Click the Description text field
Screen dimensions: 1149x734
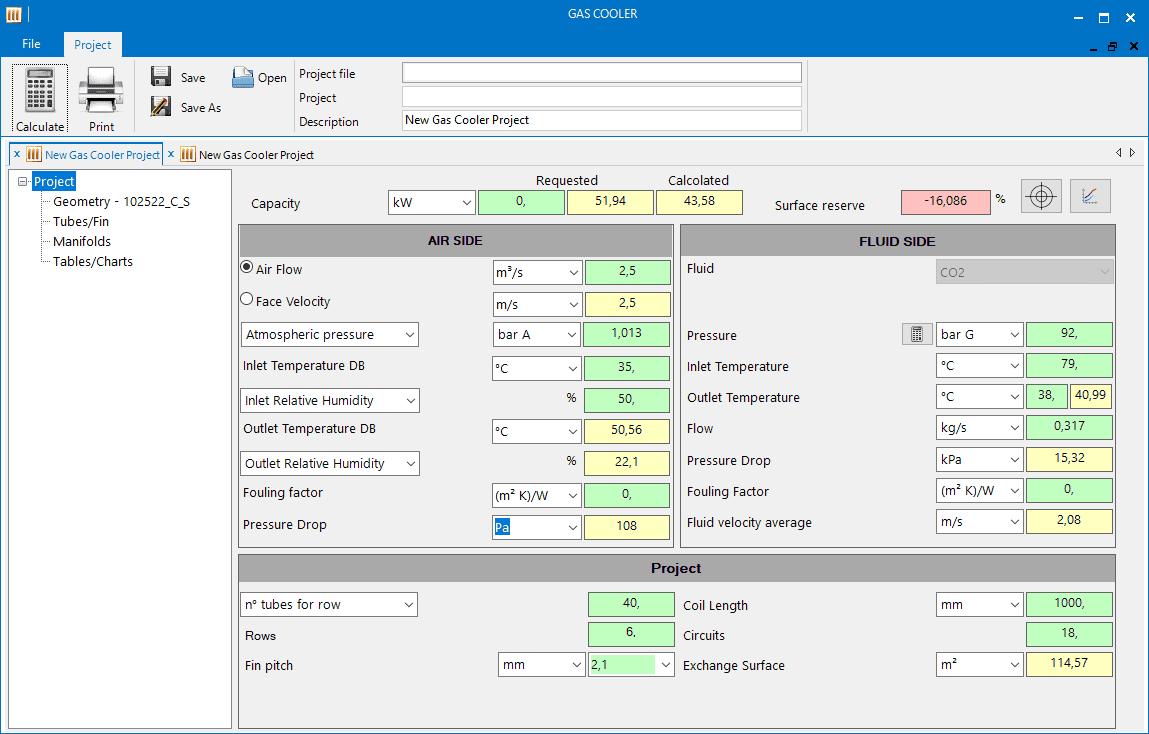coord(601,120)
